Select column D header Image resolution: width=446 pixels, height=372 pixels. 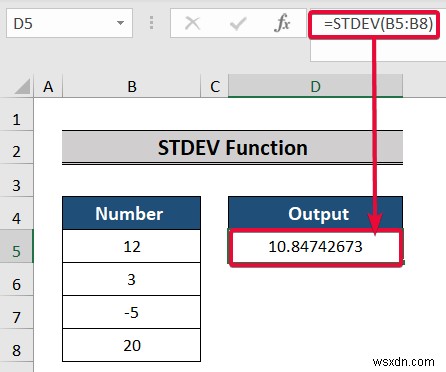point(315,86)
